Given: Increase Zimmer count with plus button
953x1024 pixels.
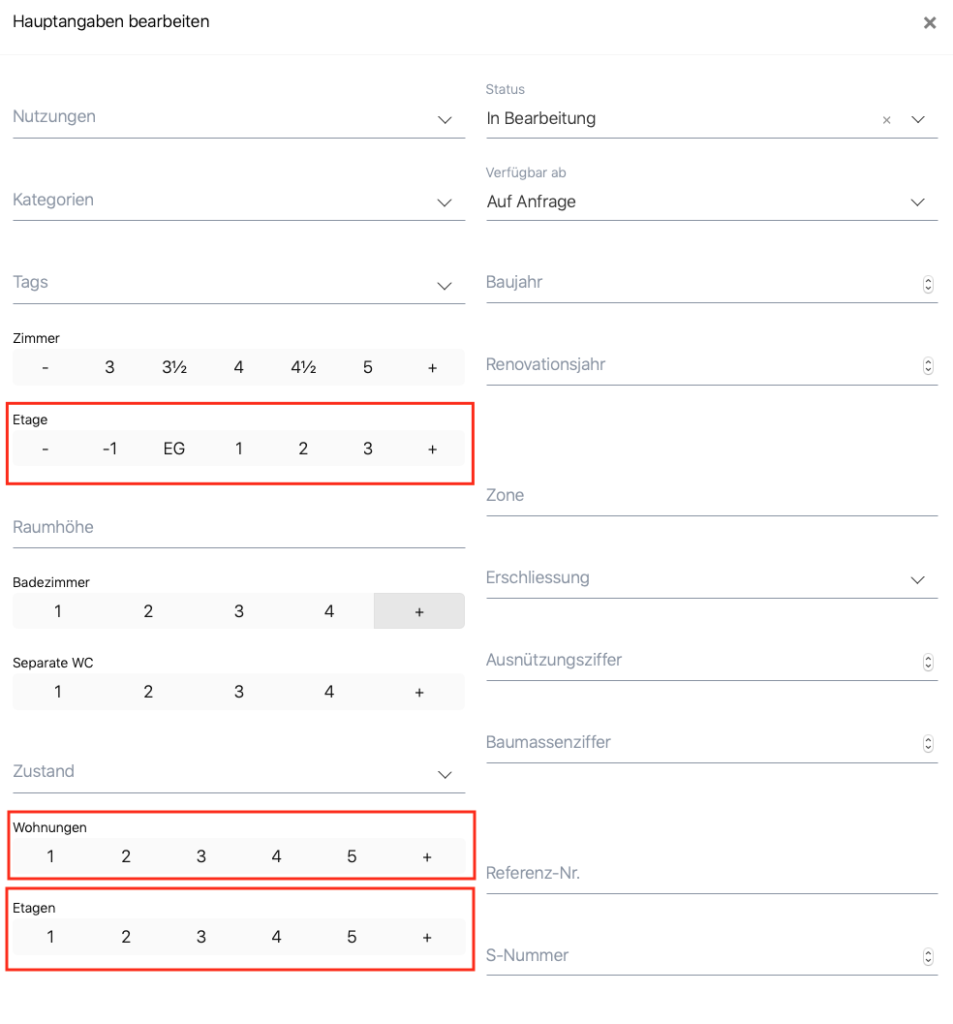Looking at the screenshot, I should click(x=432, y=368).
